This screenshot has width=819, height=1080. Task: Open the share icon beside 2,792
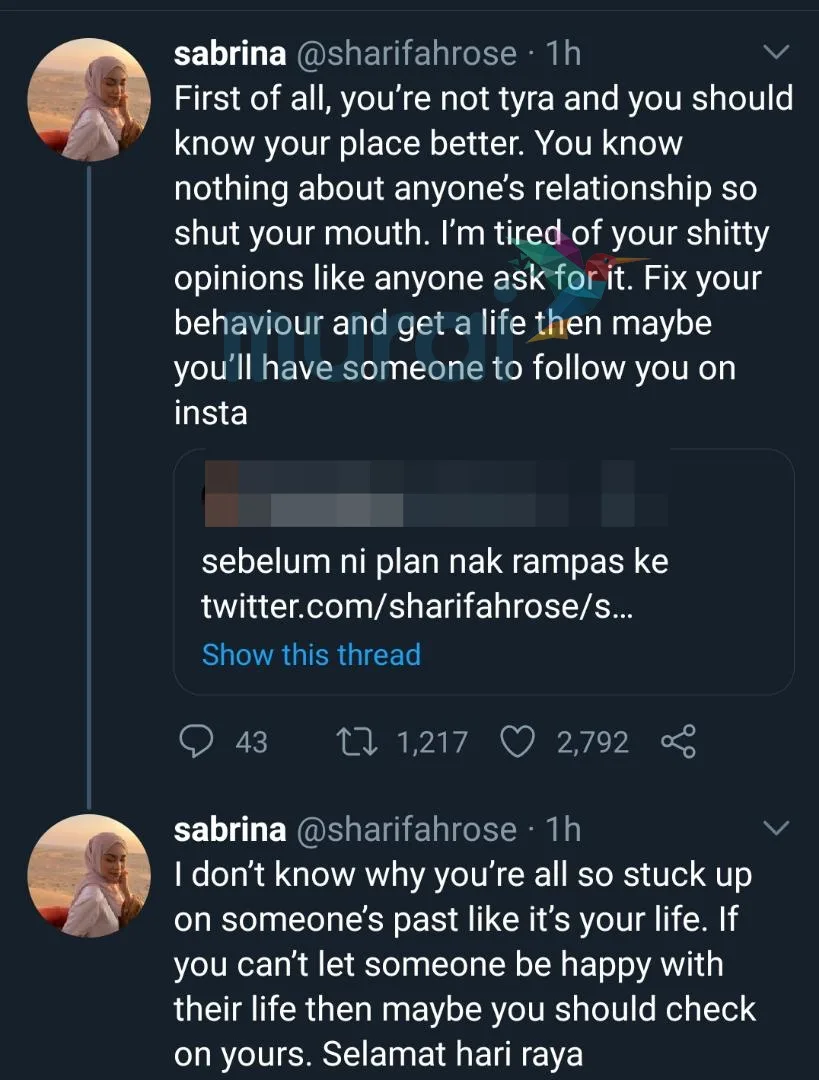pos(678,742)
